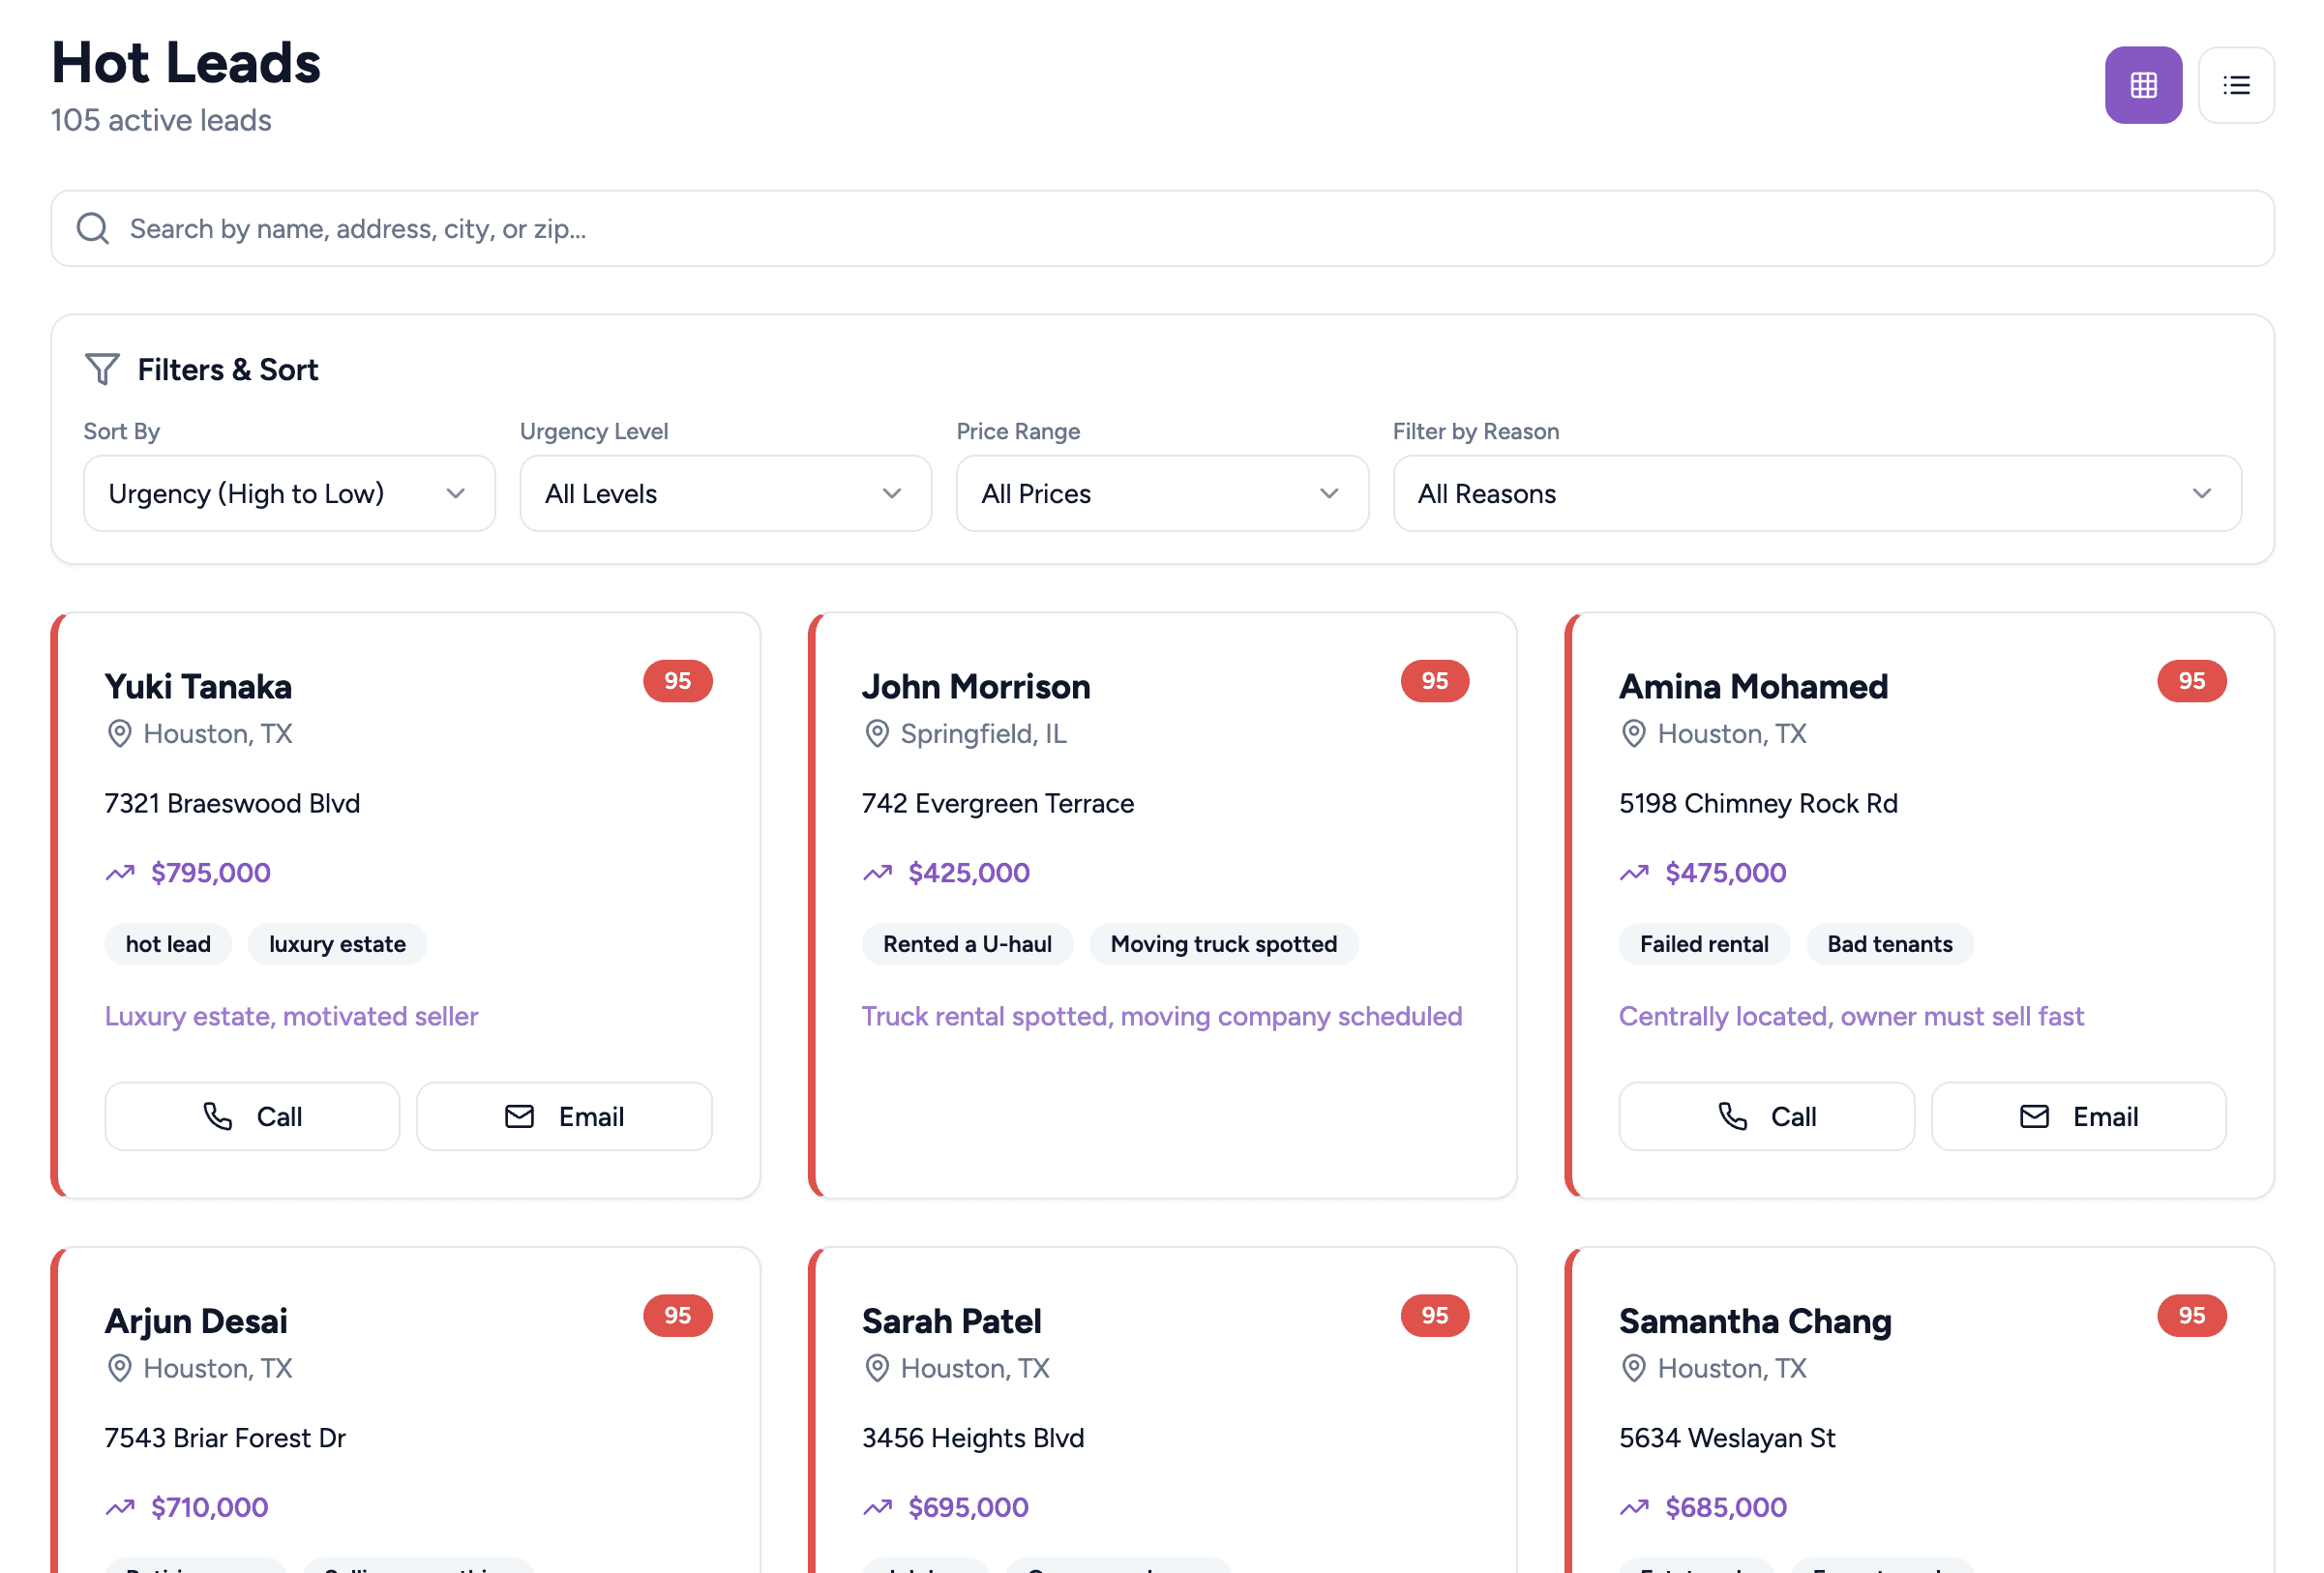
Task: Email Amina Mohamed
Action: [2077, 1116]
